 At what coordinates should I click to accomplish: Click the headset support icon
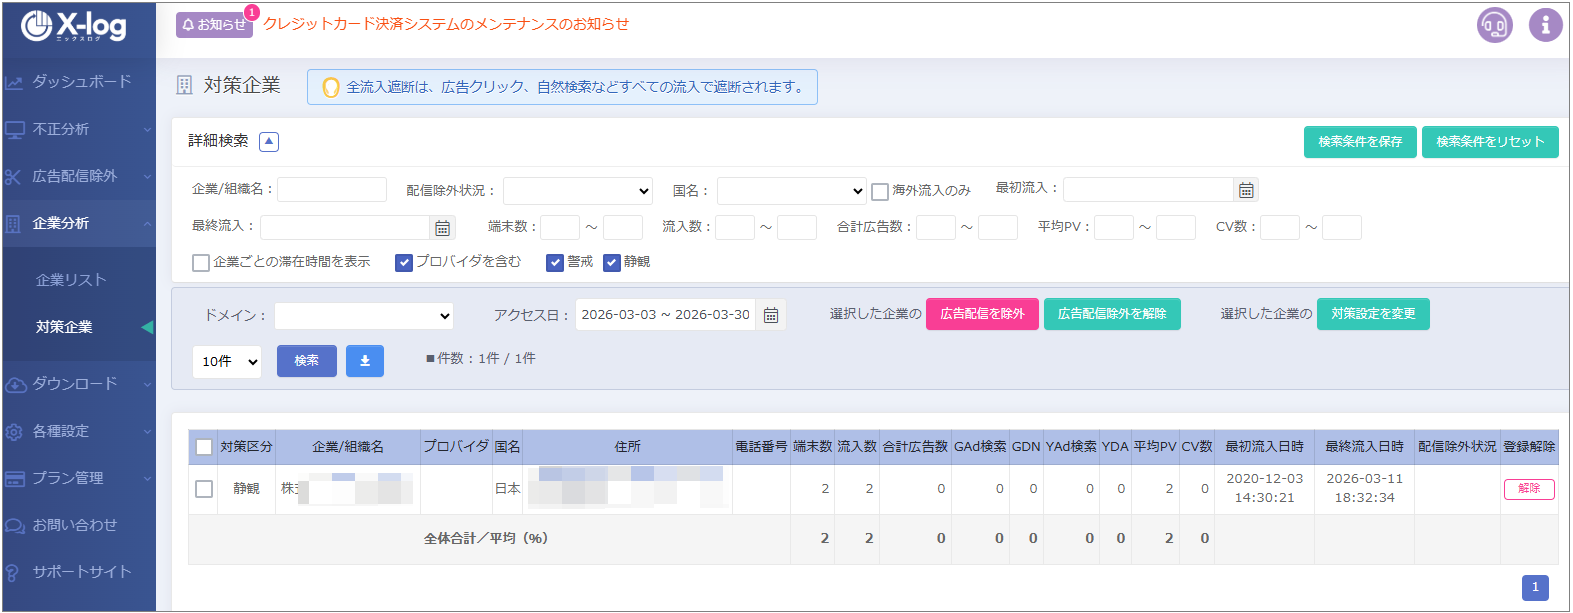[1494, 25]
